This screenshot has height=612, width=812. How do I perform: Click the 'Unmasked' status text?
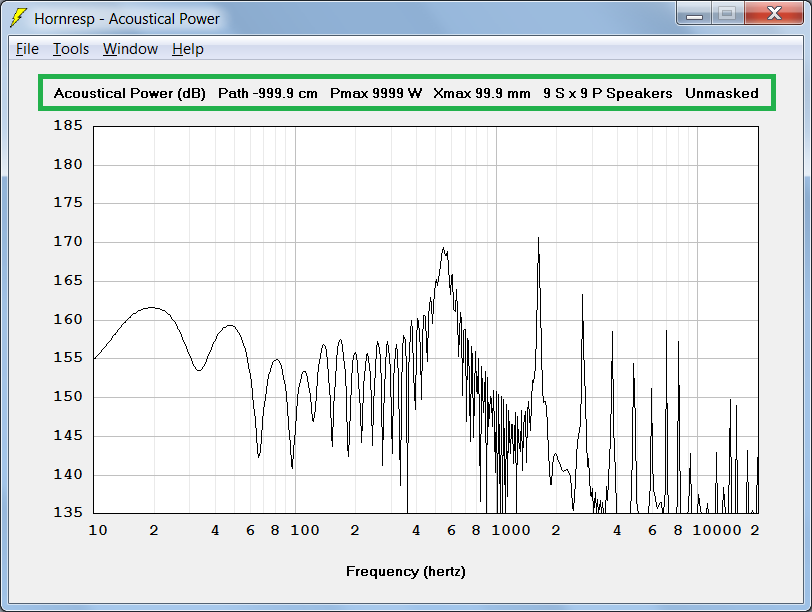pyautogui.click(x=721, y=93)
